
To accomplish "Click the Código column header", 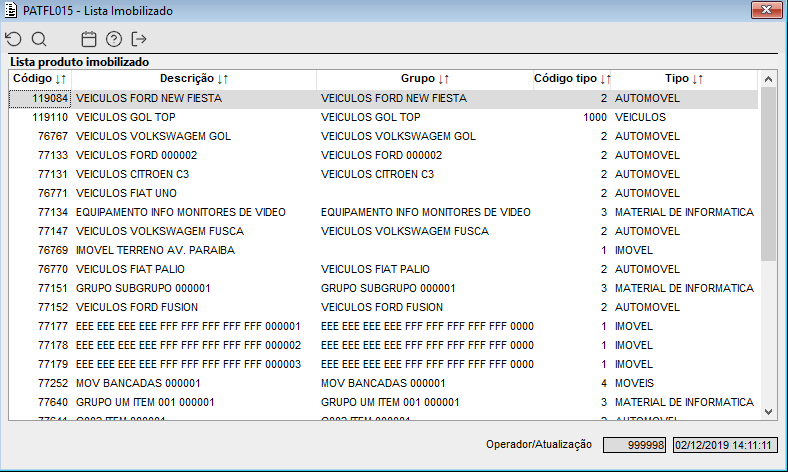I will pos(40,79).
